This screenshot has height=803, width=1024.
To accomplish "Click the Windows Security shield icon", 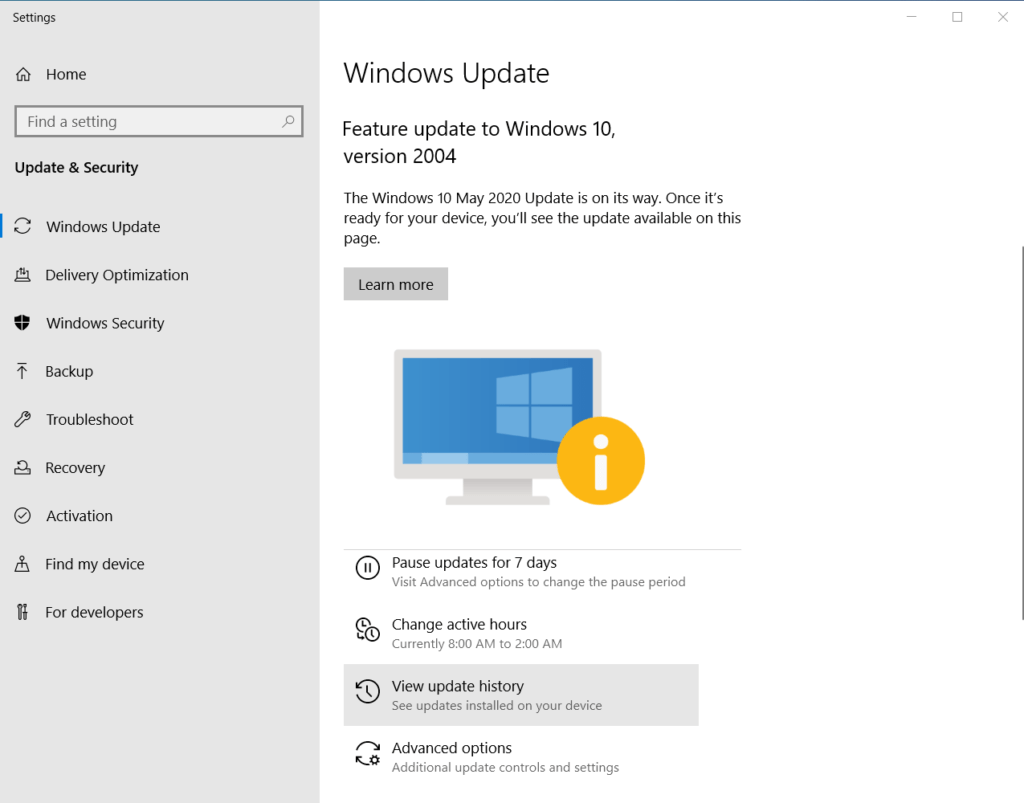I will pos(25,323).
